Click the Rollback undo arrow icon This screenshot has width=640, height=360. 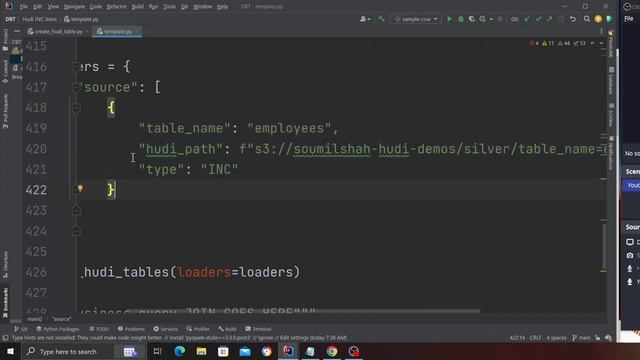pos(573,19)
